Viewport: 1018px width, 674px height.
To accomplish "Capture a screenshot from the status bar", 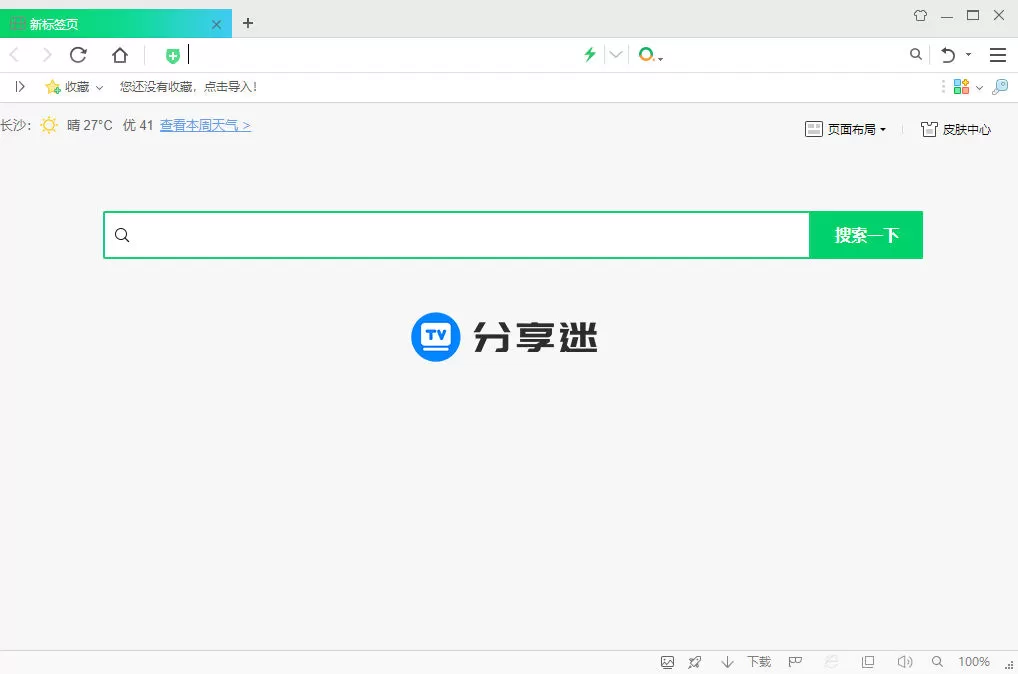I will pos(667,661).
